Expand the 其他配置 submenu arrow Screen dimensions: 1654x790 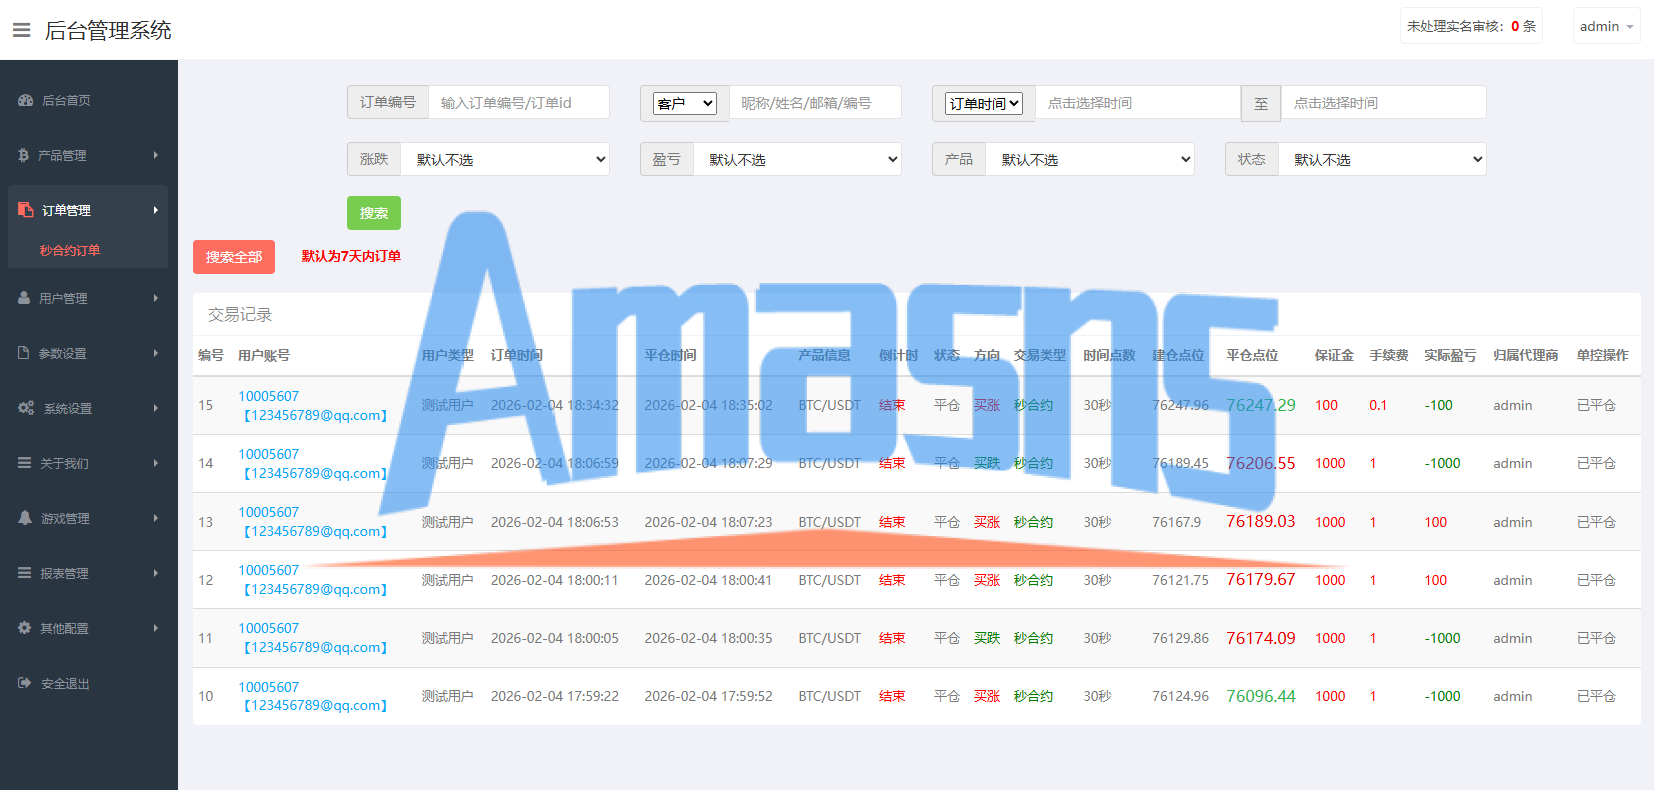[156, 628]
